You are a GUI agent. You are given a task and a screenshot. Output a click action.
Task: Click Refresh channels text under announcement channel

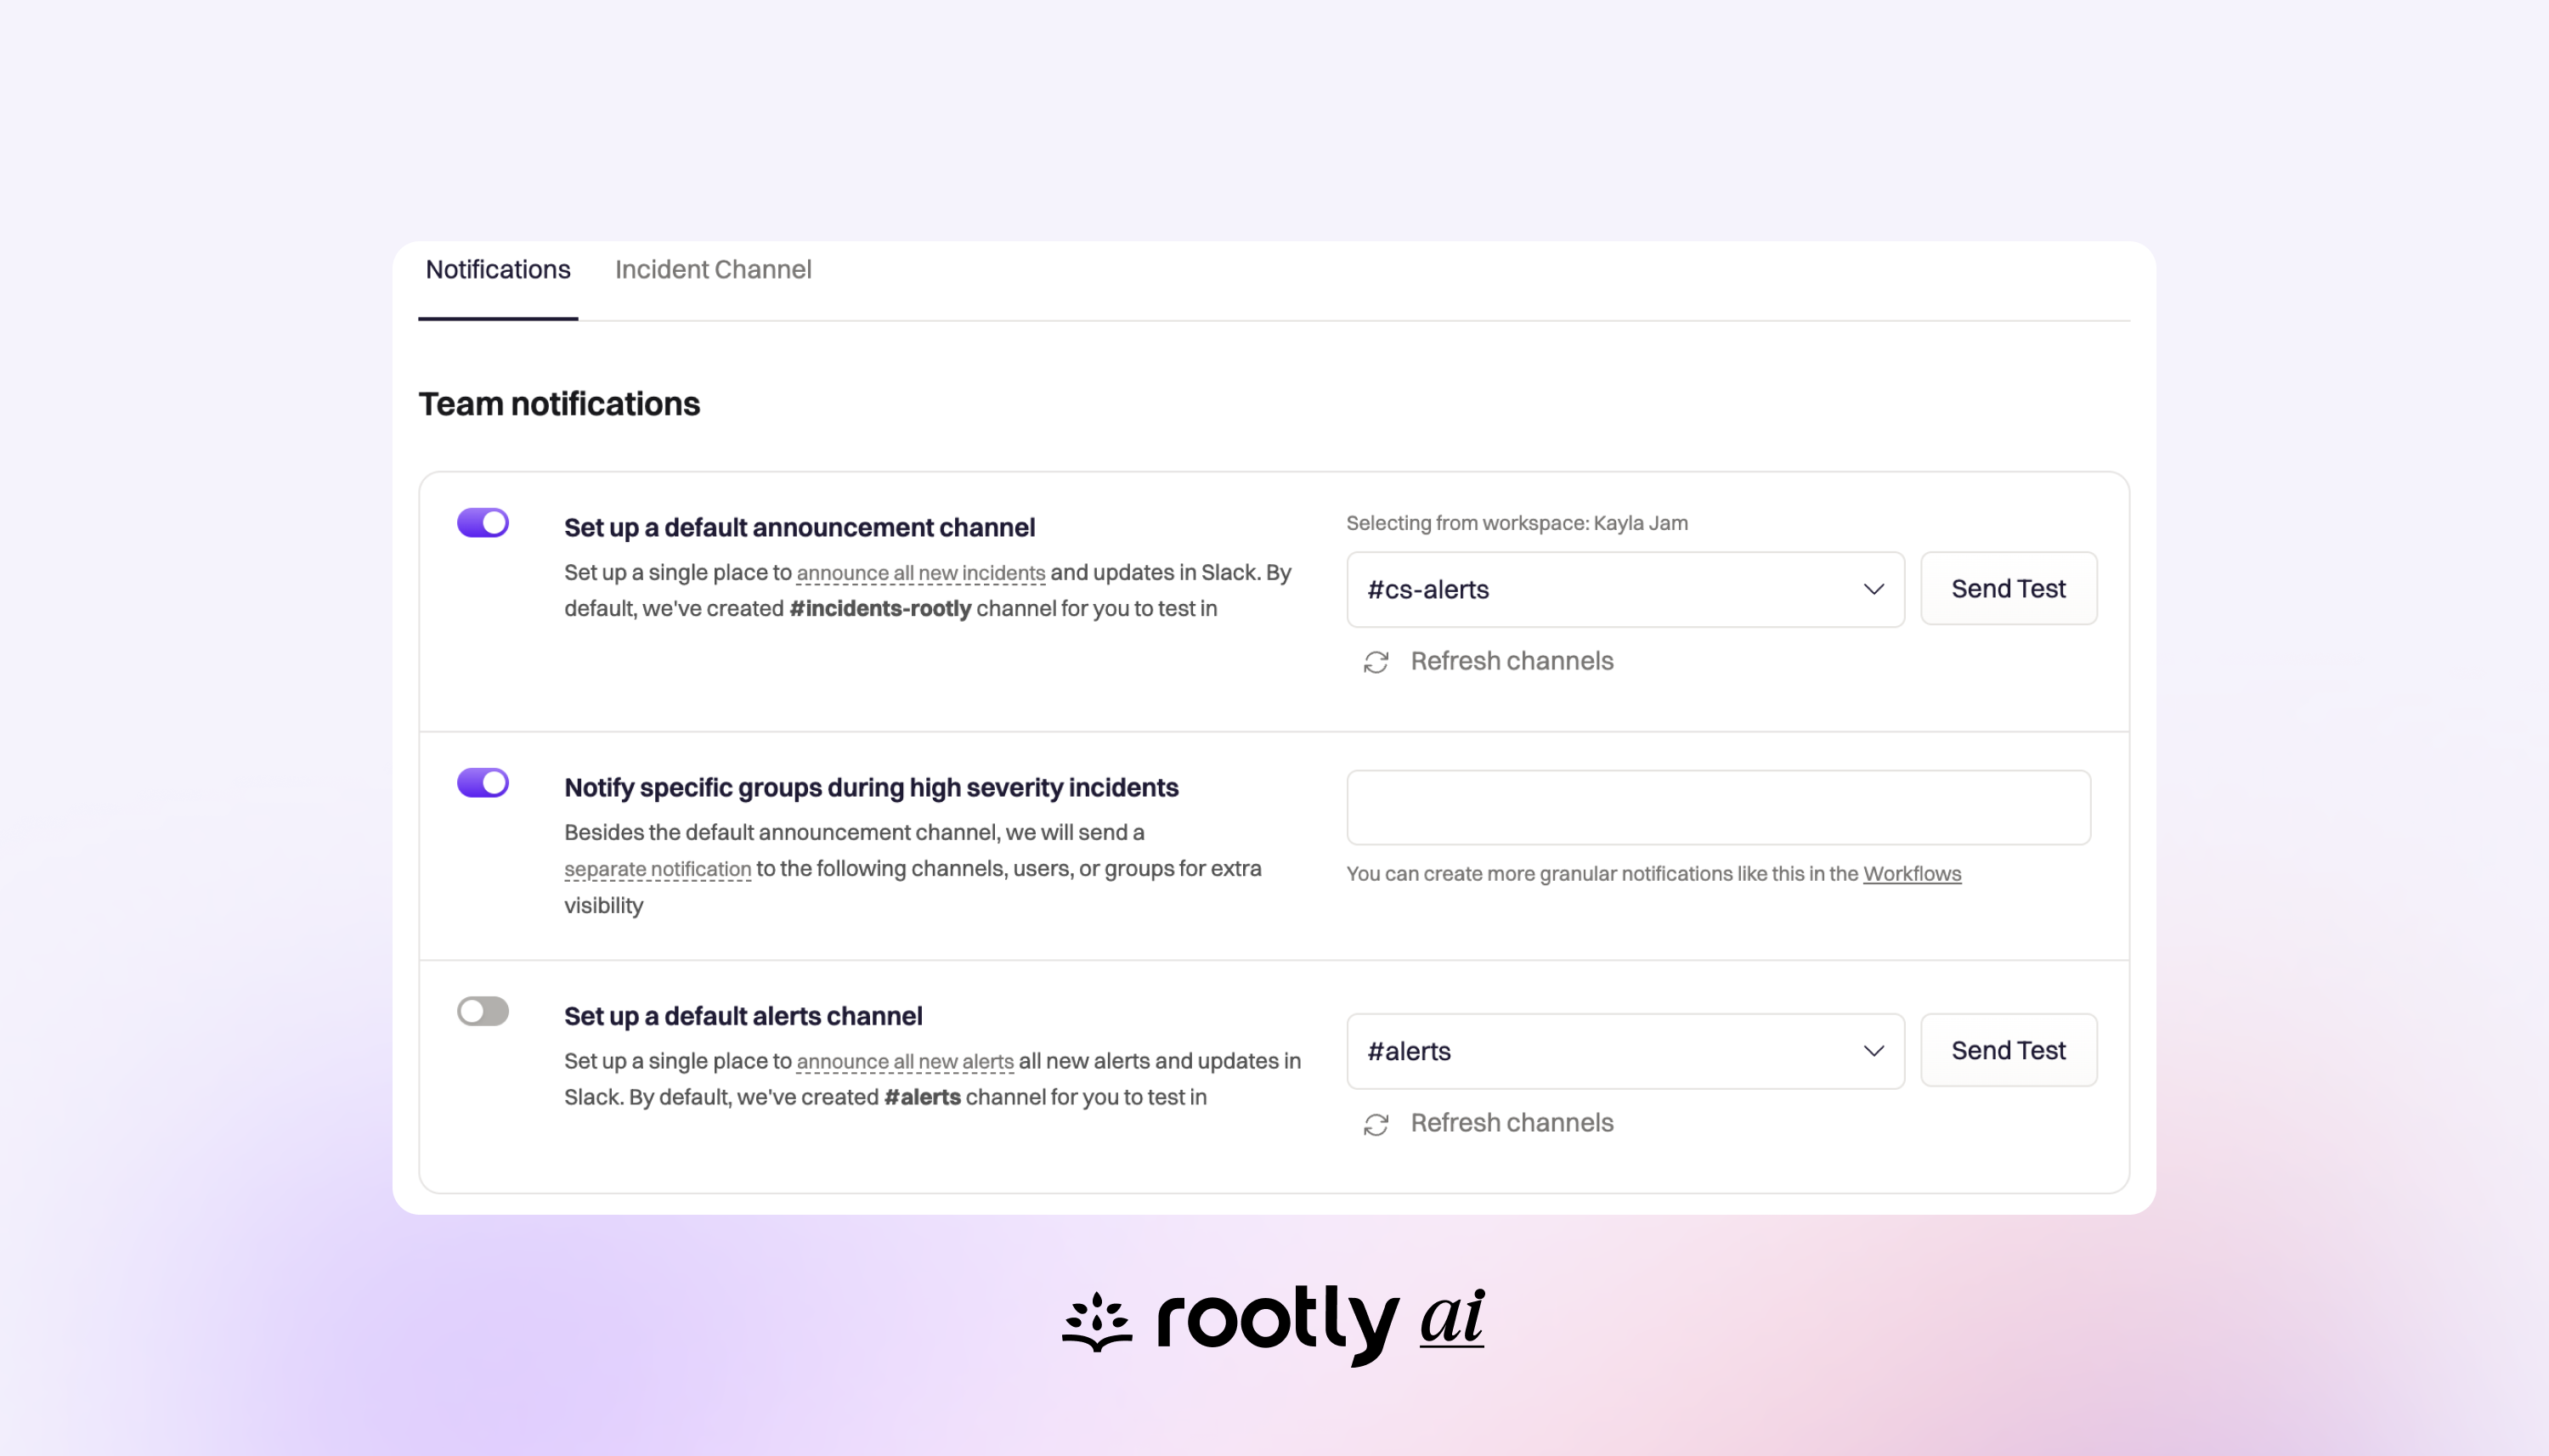[x=1512, y=661]
